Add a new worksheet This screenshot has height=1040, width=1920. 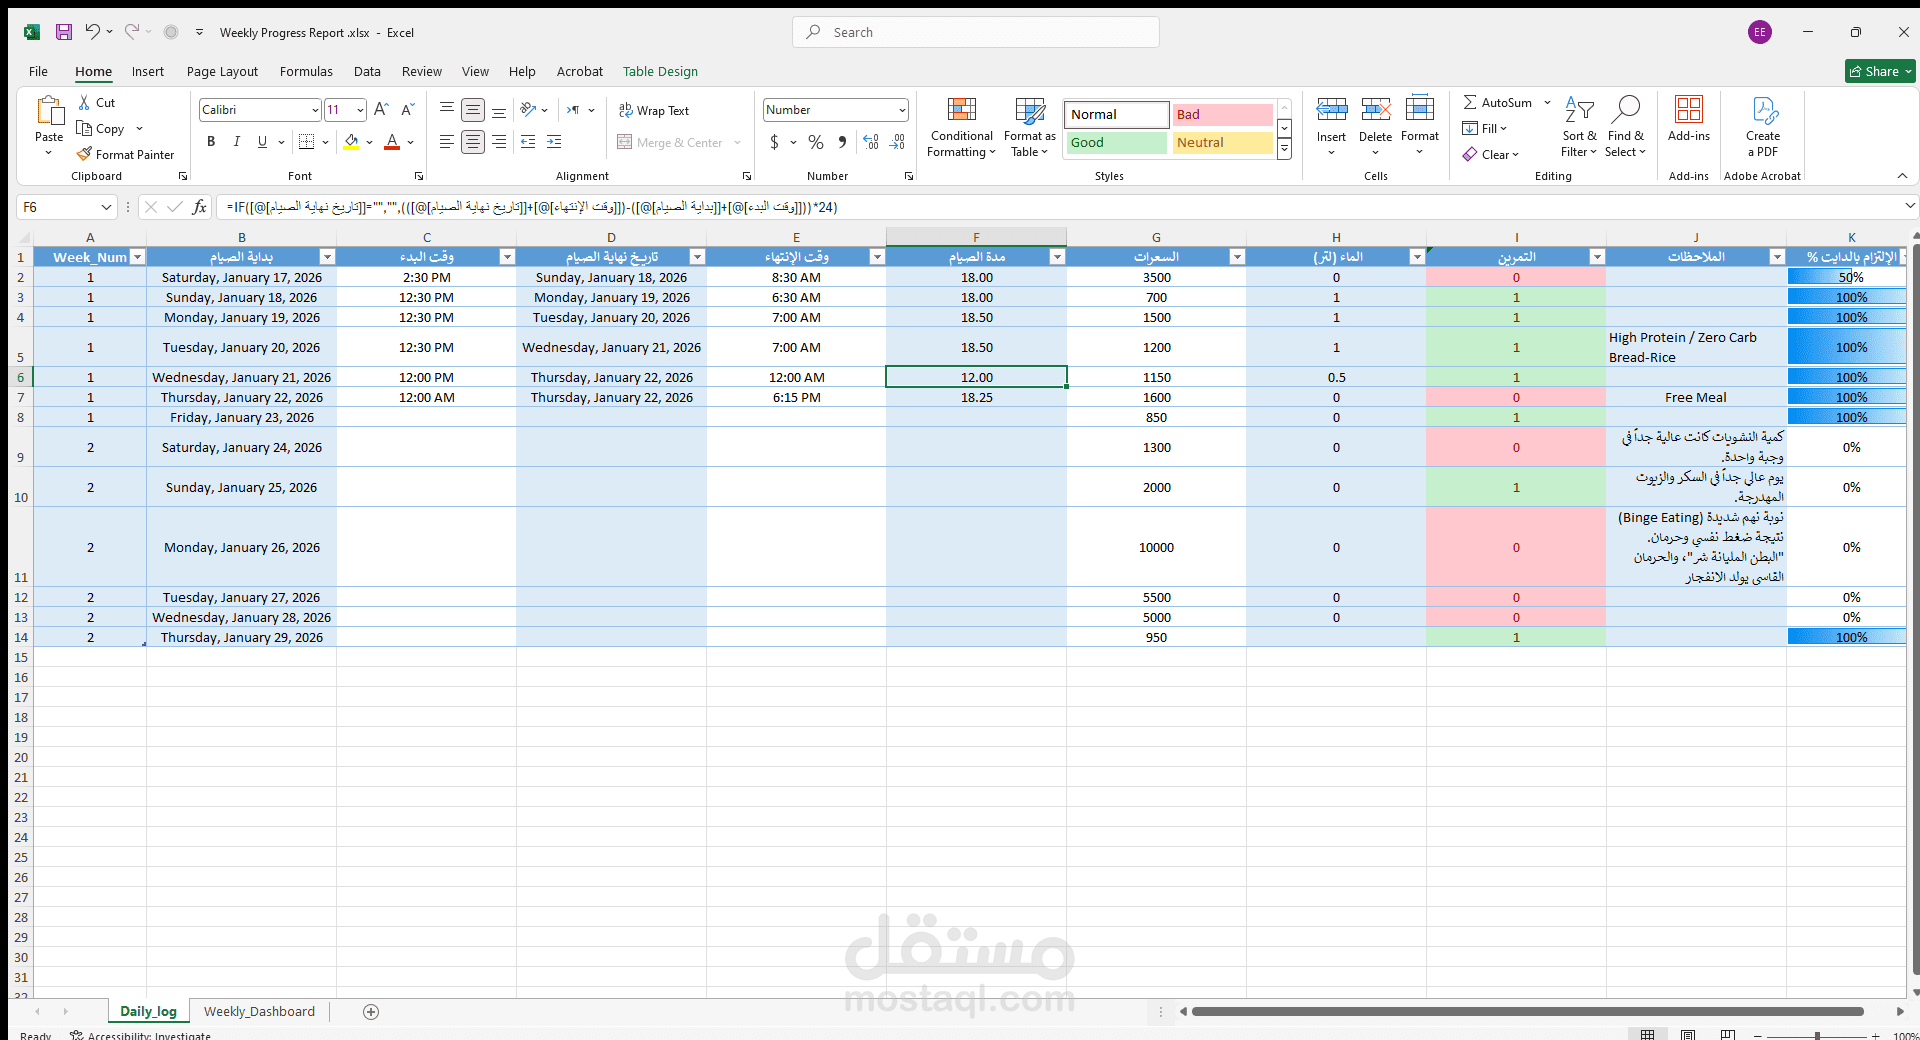click(x=371, y=1011)
